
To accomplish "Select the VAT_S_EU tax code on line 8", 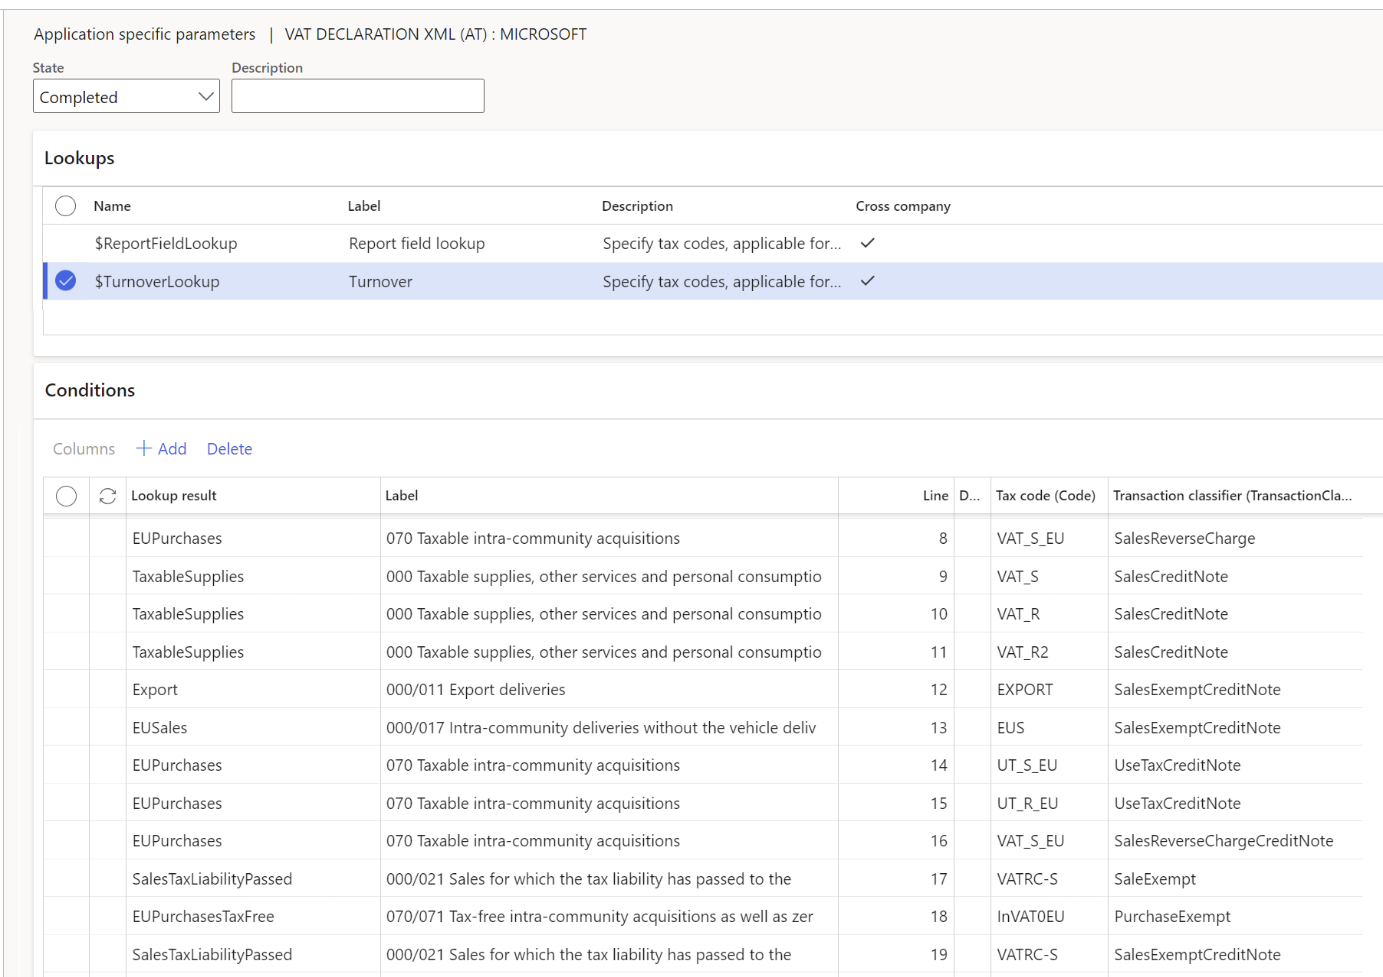I will pos(1031,538).
